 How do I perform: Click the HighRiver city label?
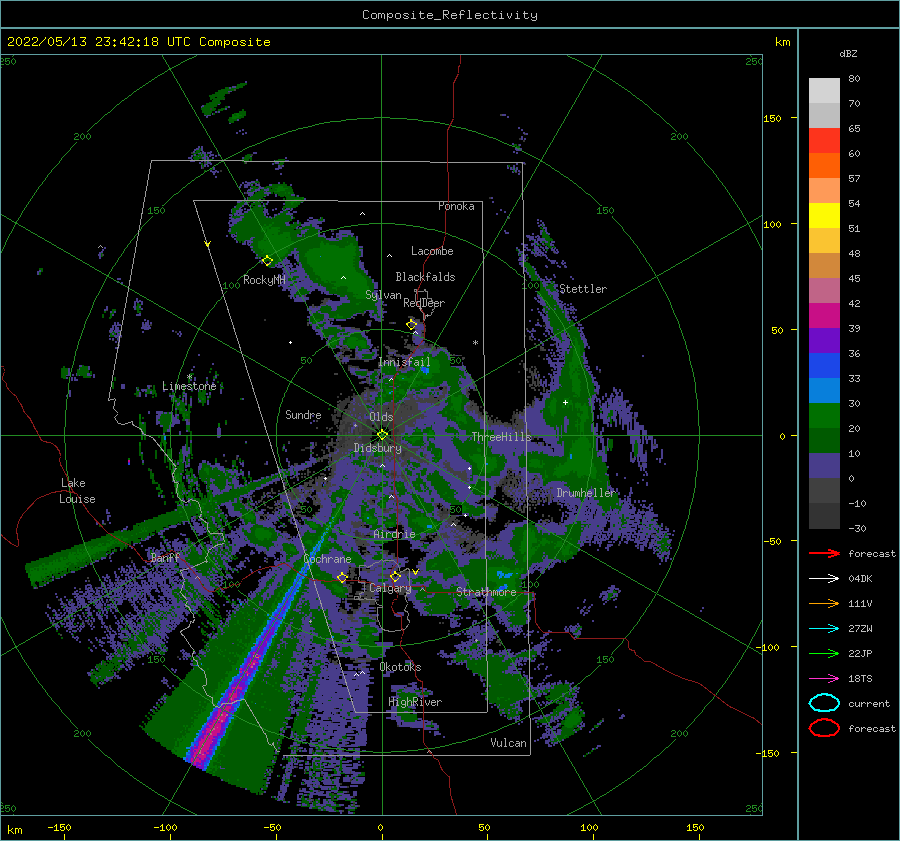(415, 702)
